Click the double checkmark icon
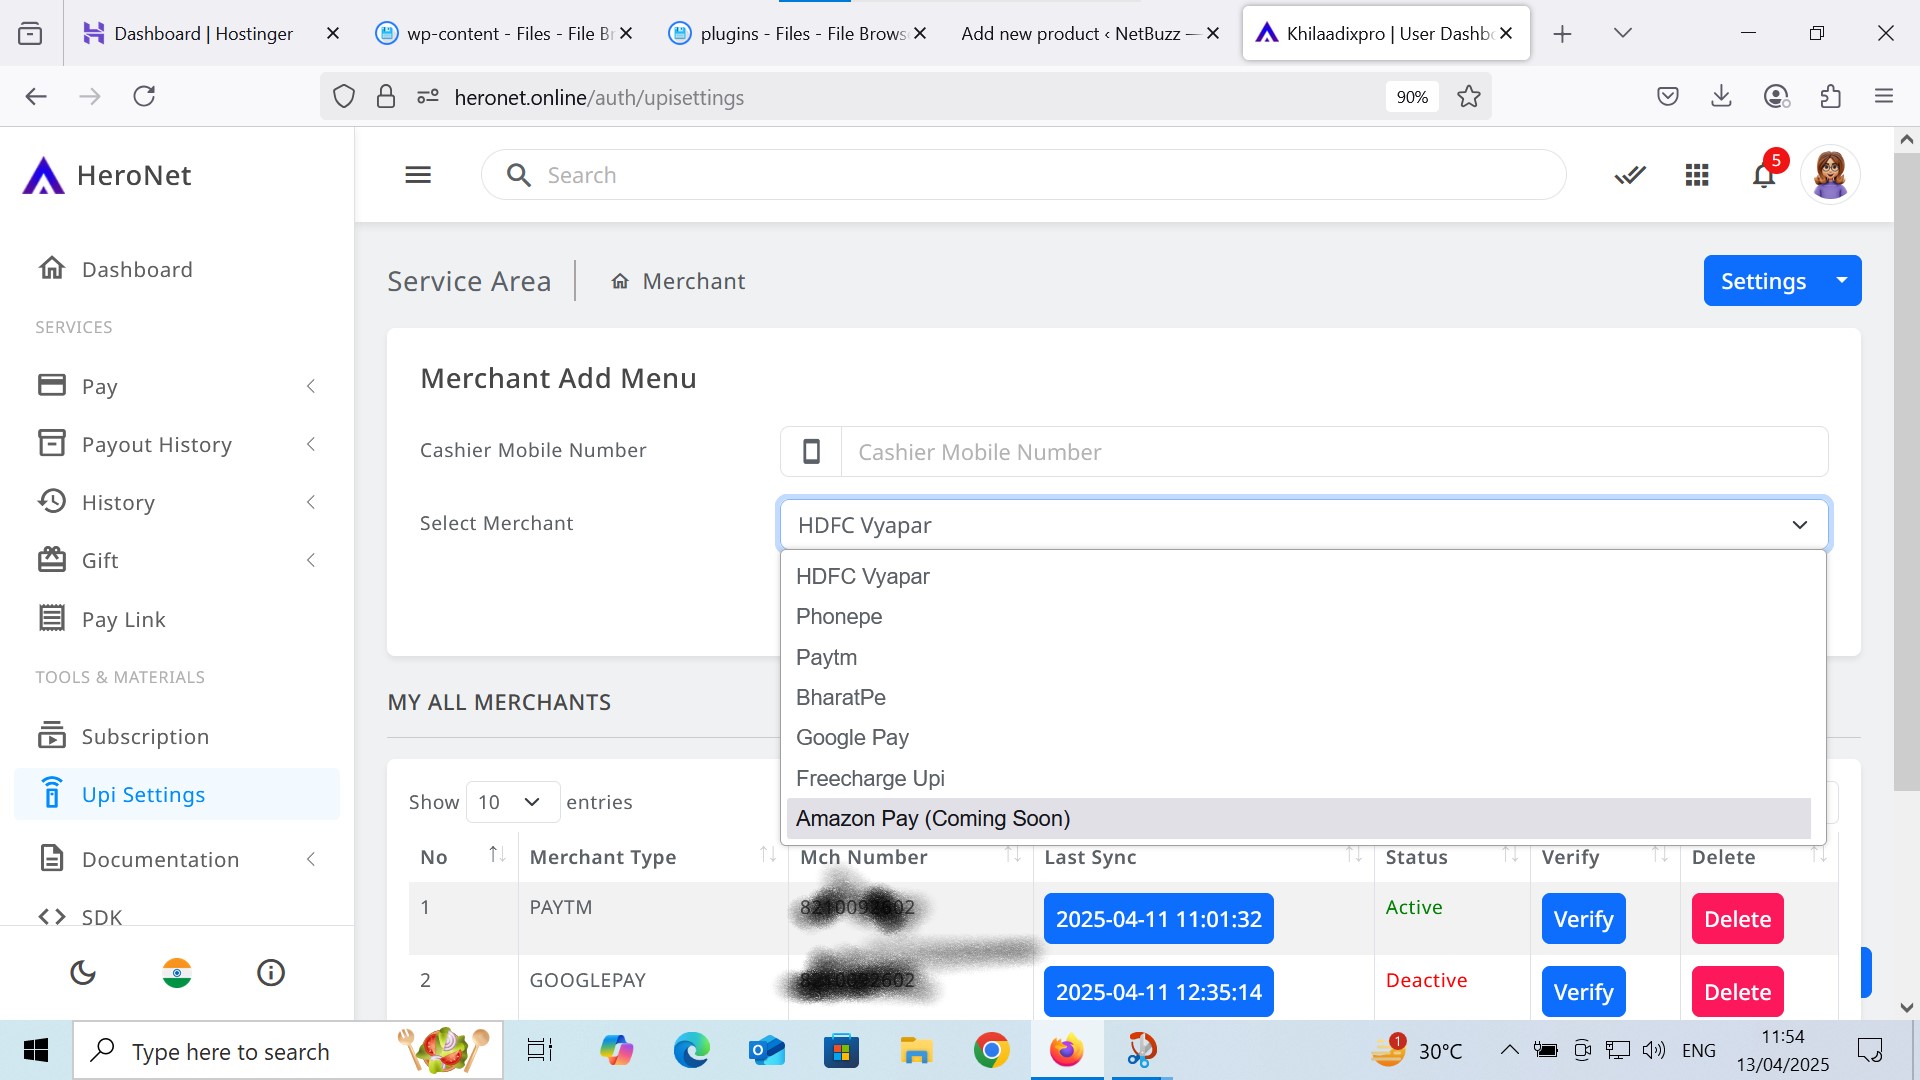 click(x=1630, y=176)
